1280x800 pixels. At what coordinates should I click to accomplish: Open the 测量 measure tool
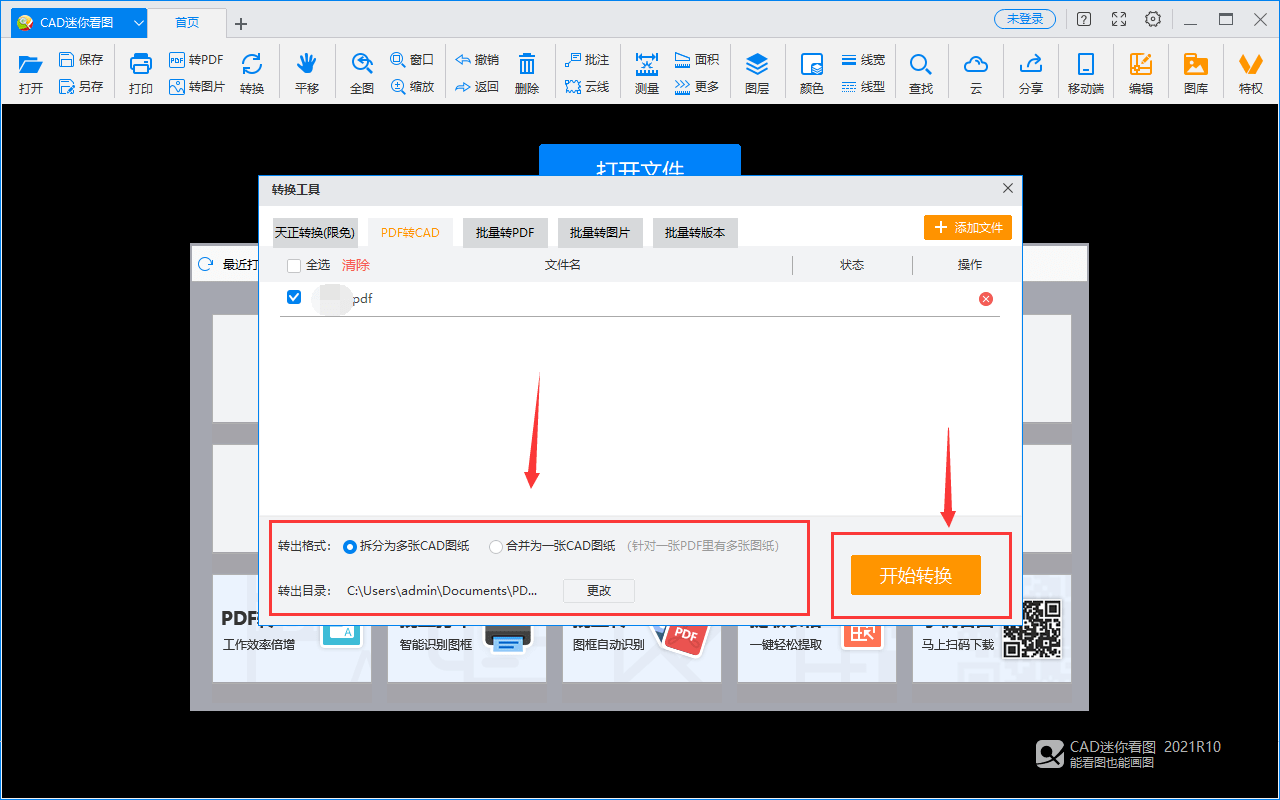click(x=647, y=73)
